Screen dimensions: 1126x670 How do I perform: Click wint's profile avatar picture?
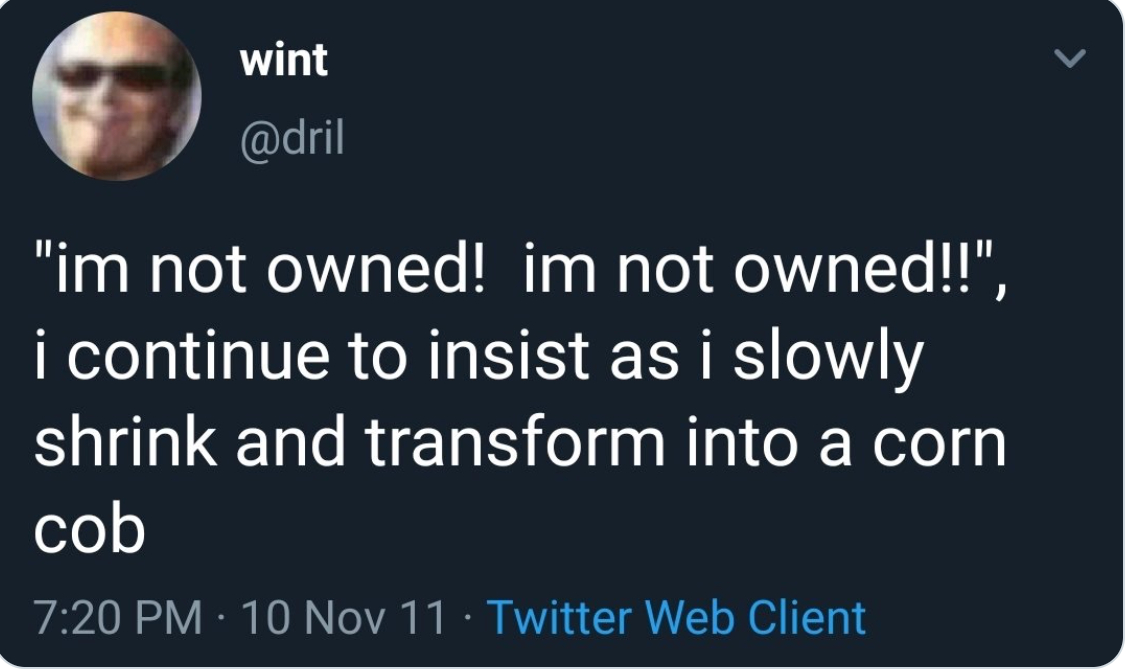coord(117,97)
